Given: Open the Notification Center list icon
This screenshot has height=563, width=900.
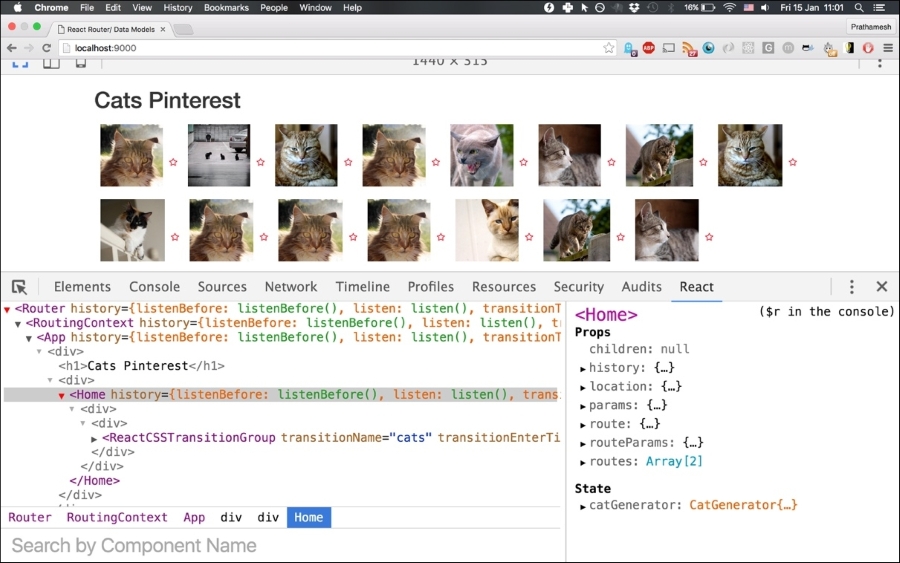Looking at the screenshot, I should (x=879, y=7).
